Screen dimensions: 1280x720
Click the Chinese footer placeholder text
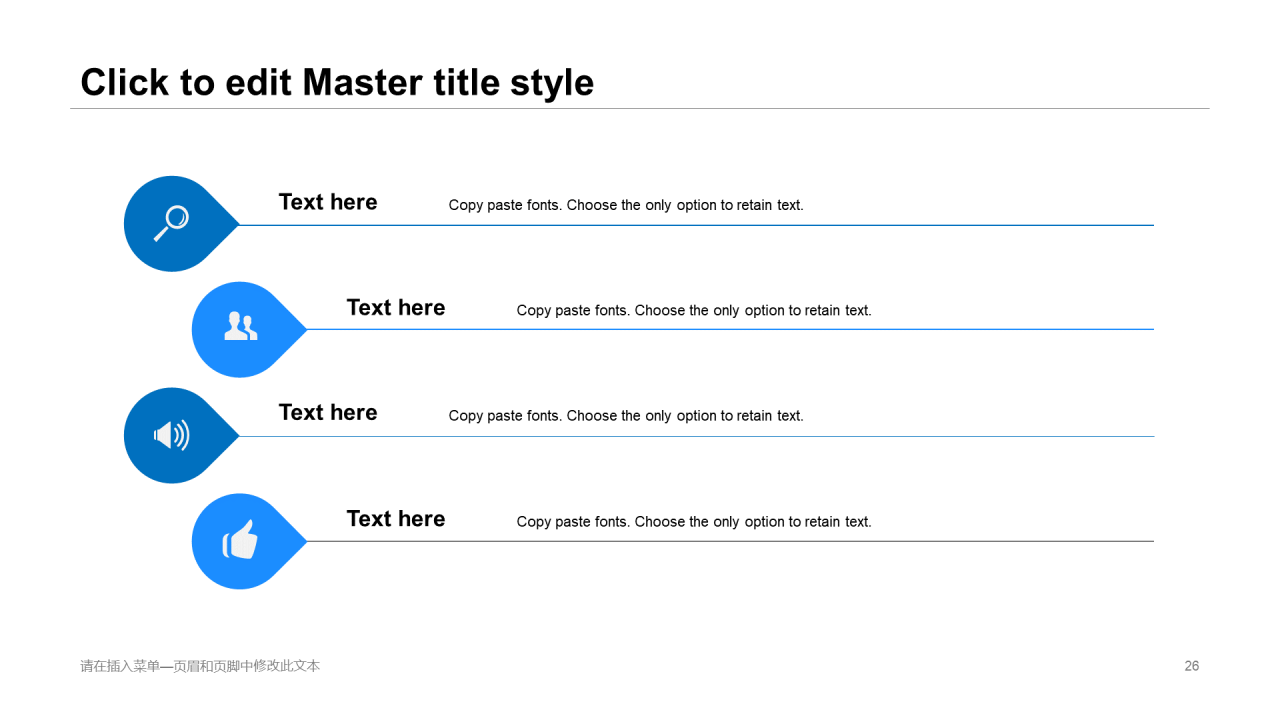point(200,666)
